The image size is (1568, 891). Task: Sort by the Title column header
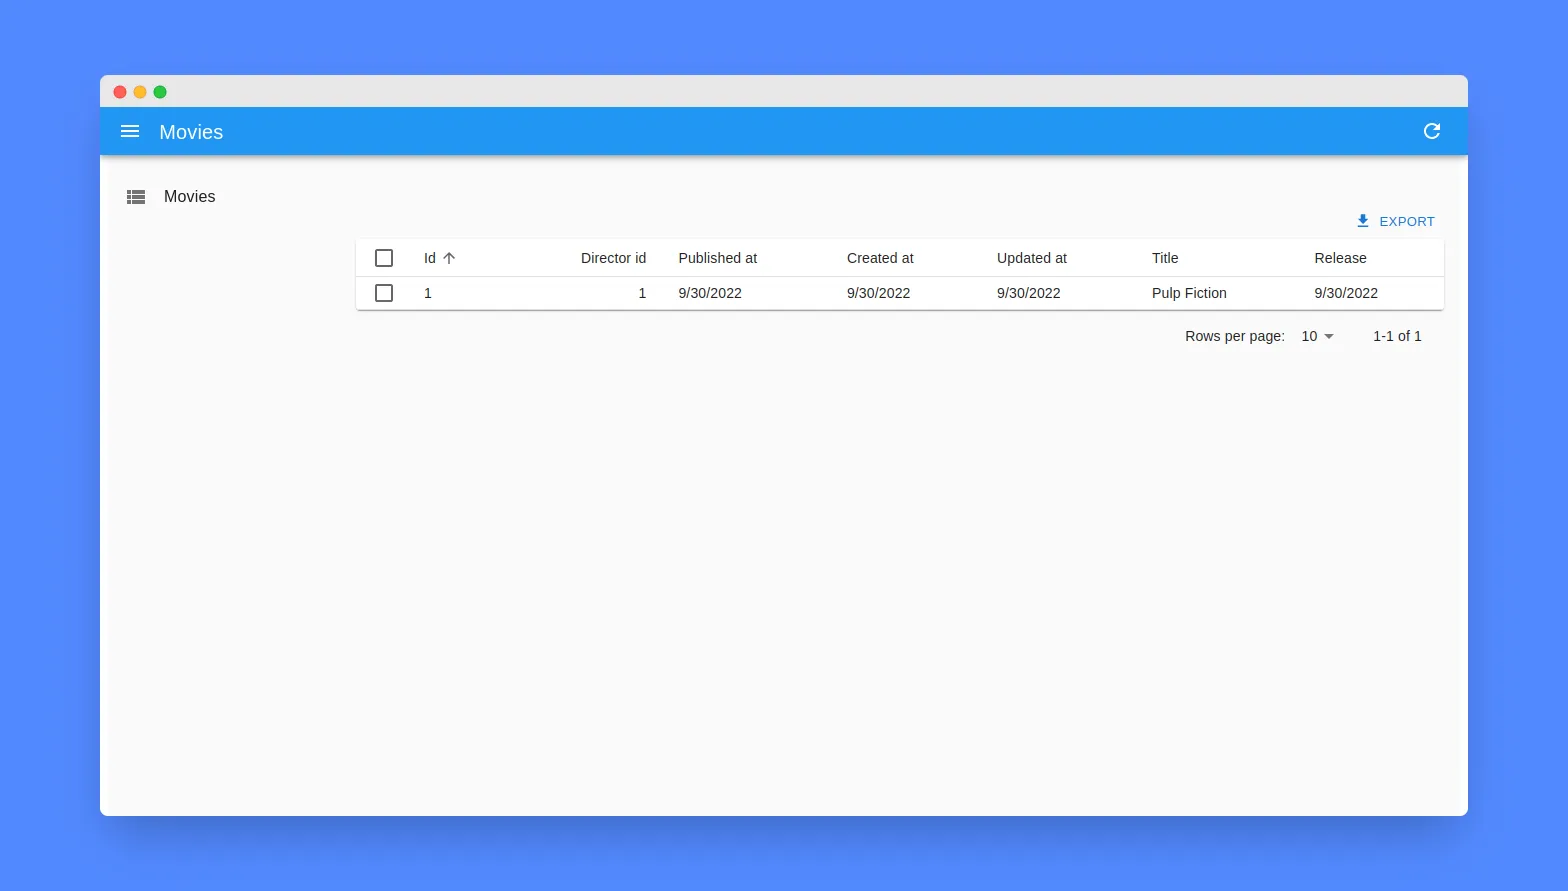(x=1165, y=258)
